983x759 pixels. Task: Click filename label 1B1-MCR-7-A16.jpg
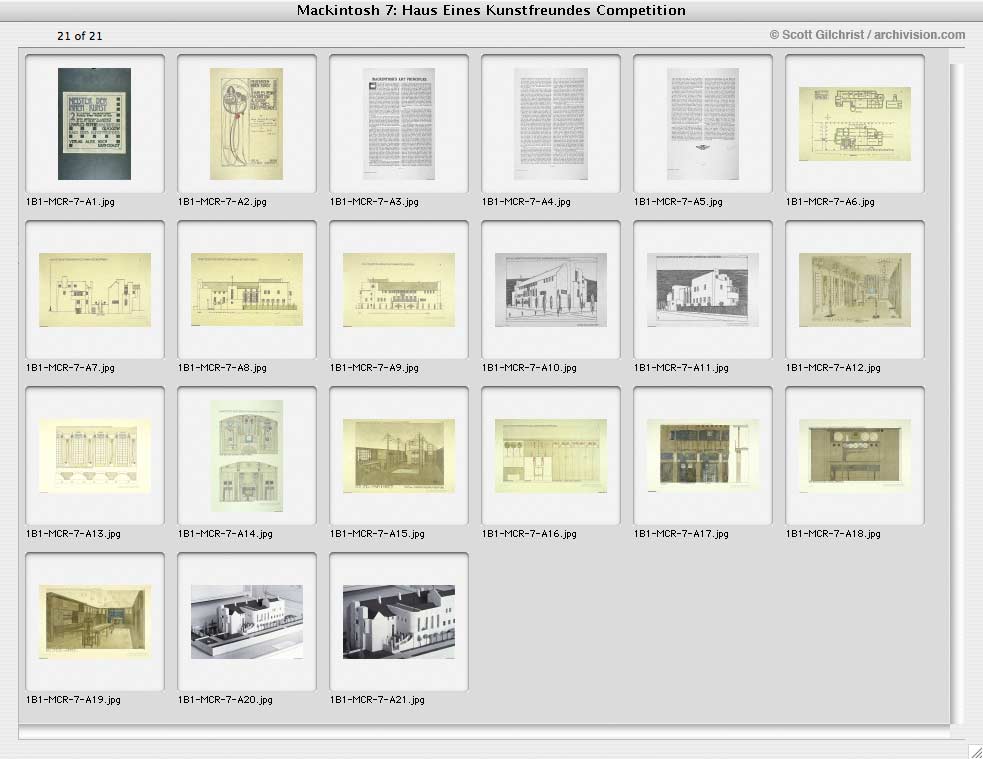pyautogui.click(x=530, y=534)
